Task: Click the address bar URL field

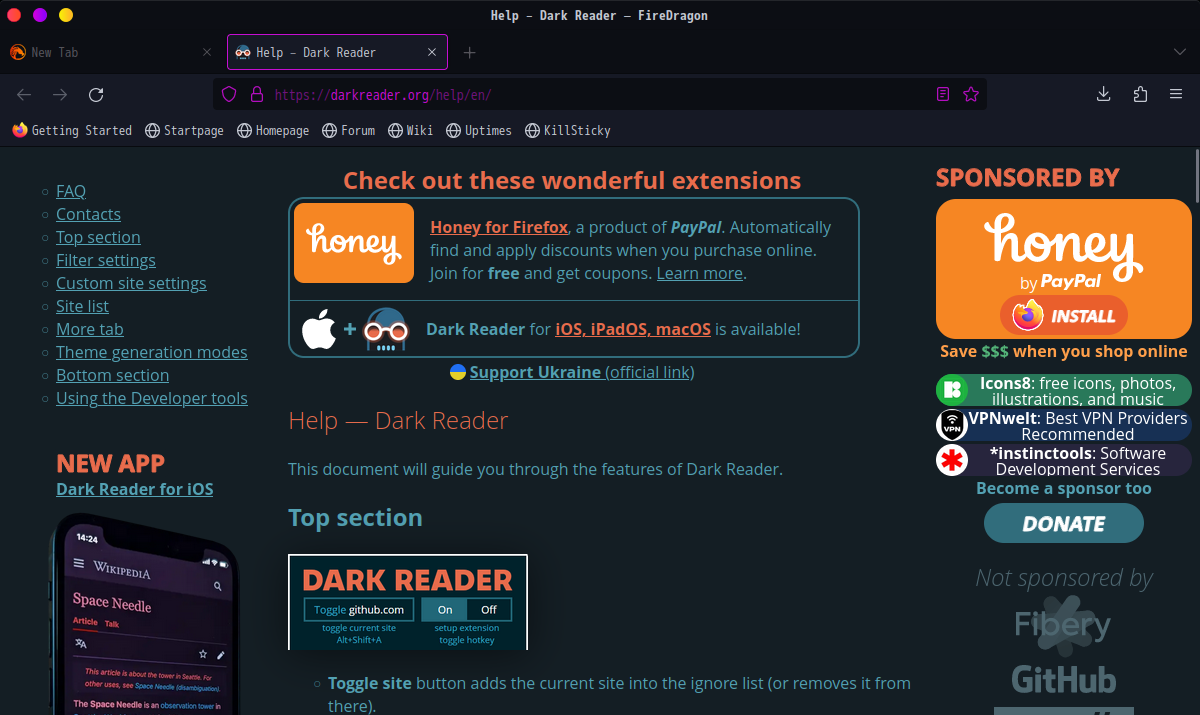Action: coord(600,94)
